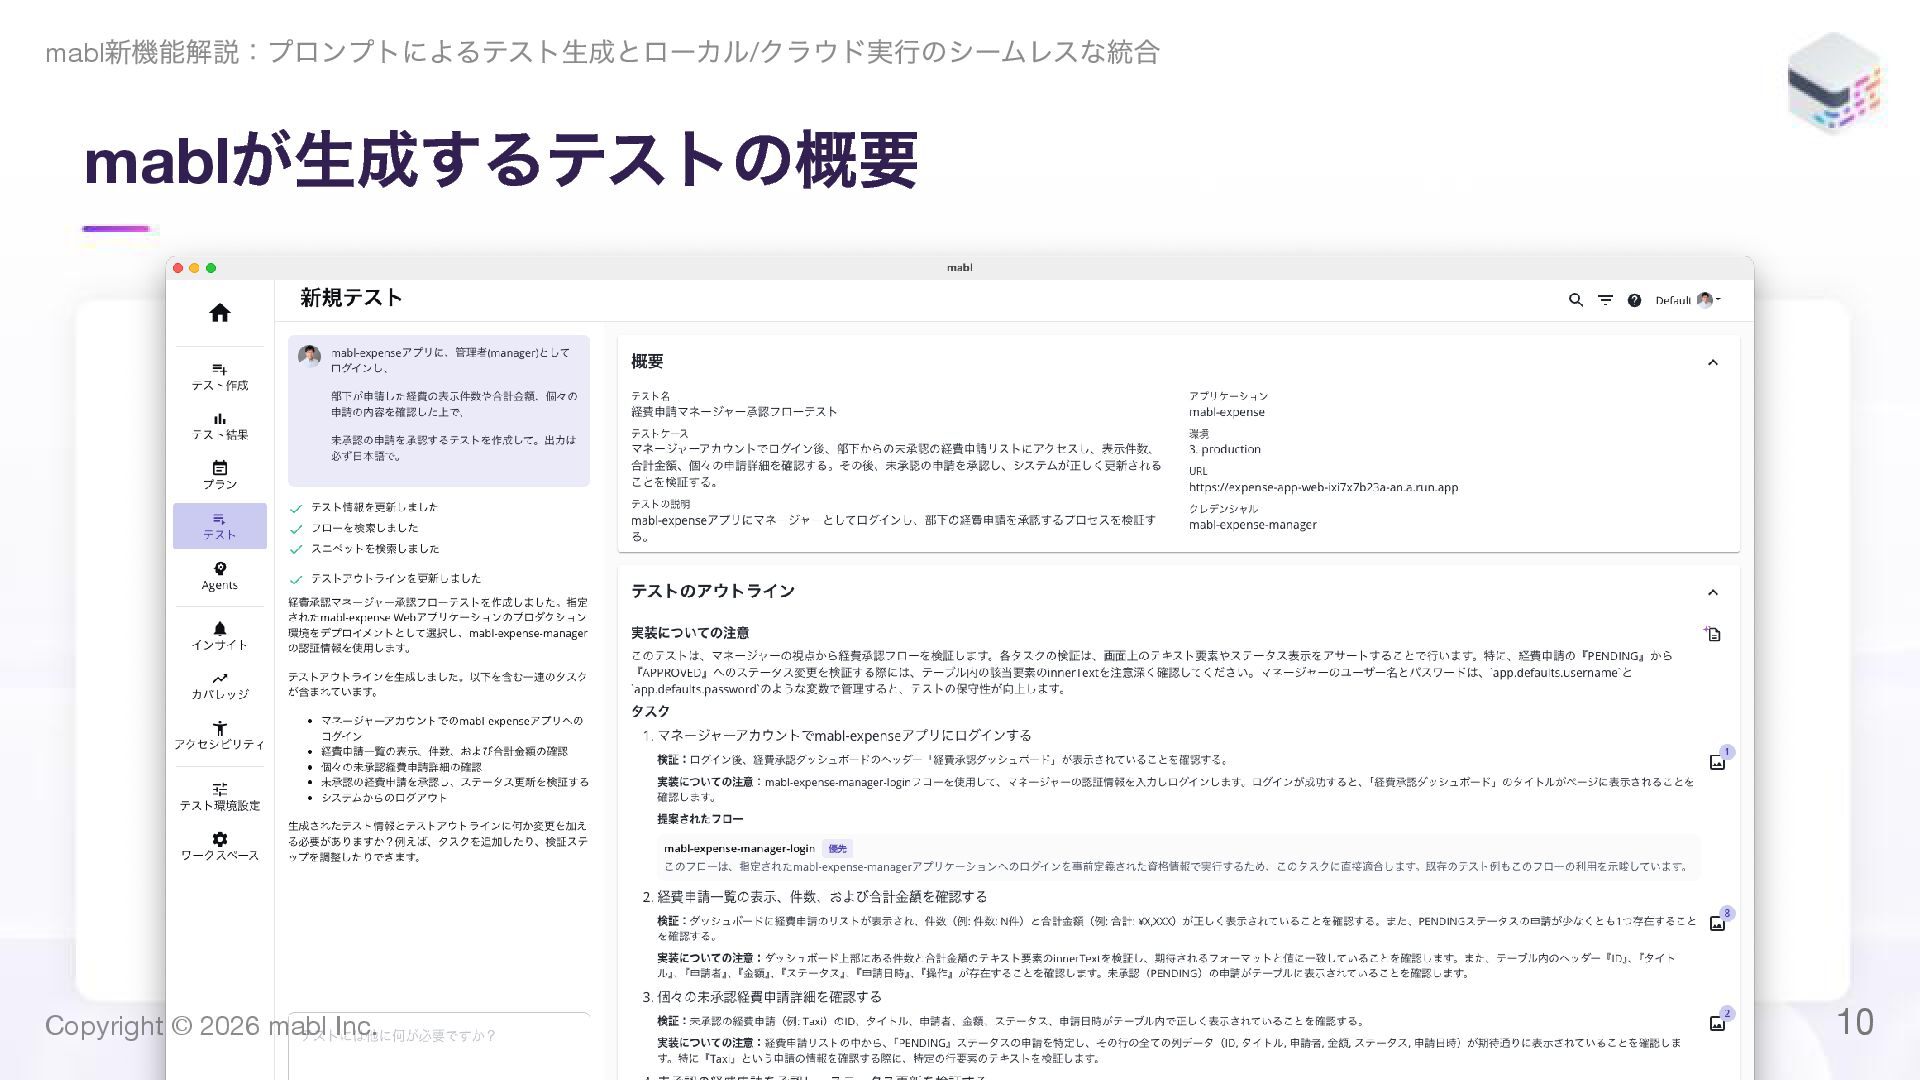
Task: Click the home icon in sidebar
Action: pyautogui.click(x=220, y=313)
